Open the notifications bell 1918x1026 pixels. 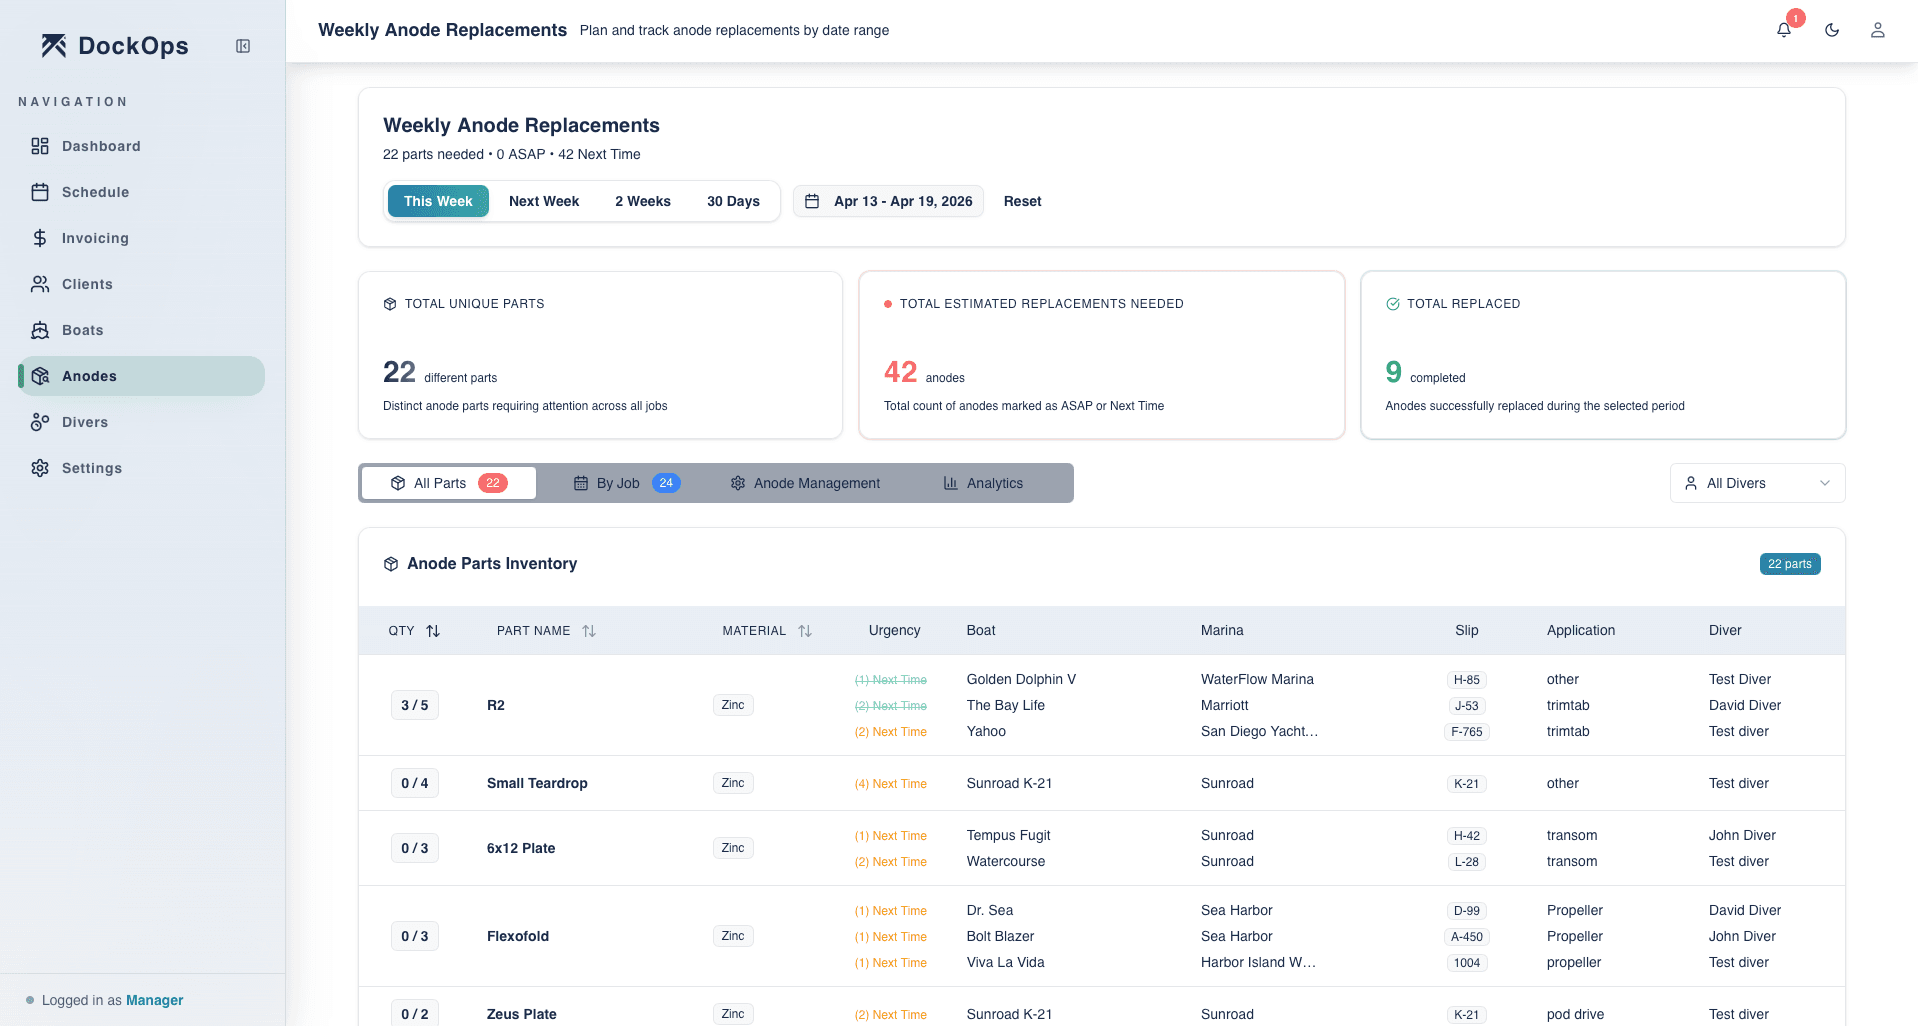pos(1784,30)
